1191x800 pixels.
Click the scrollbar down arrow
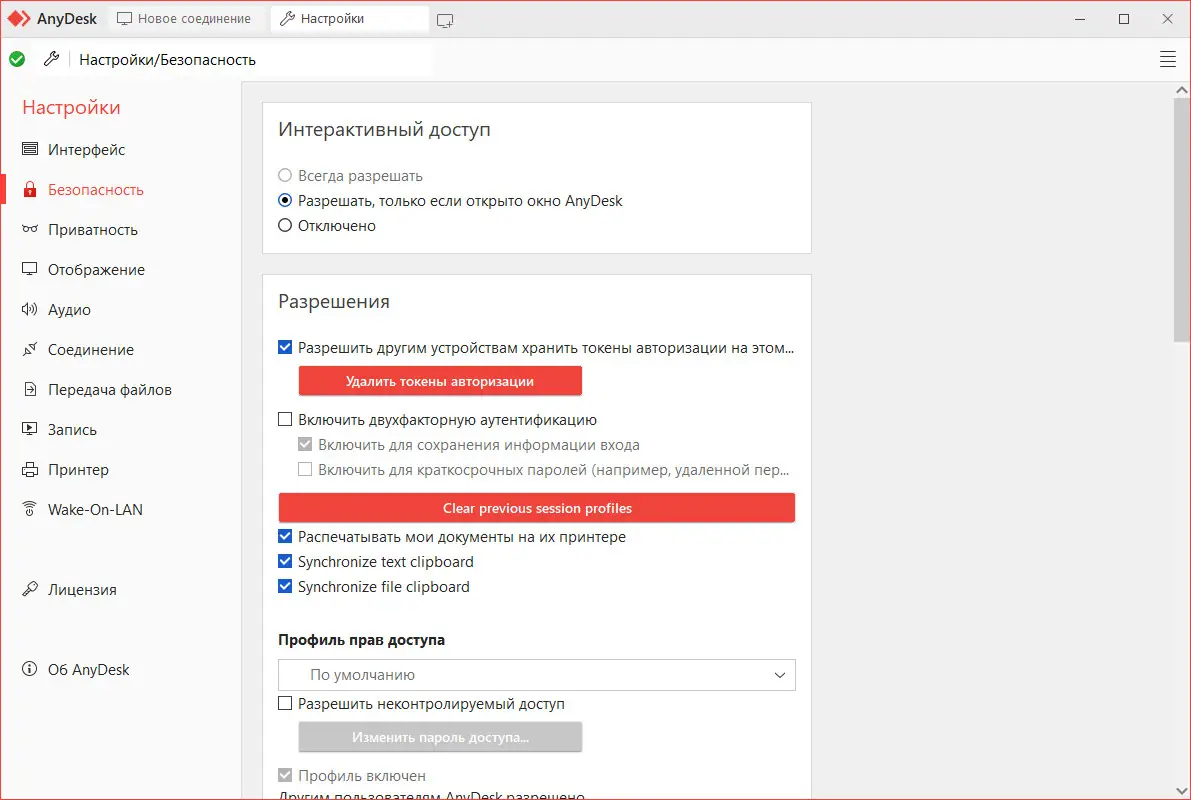1181,791
